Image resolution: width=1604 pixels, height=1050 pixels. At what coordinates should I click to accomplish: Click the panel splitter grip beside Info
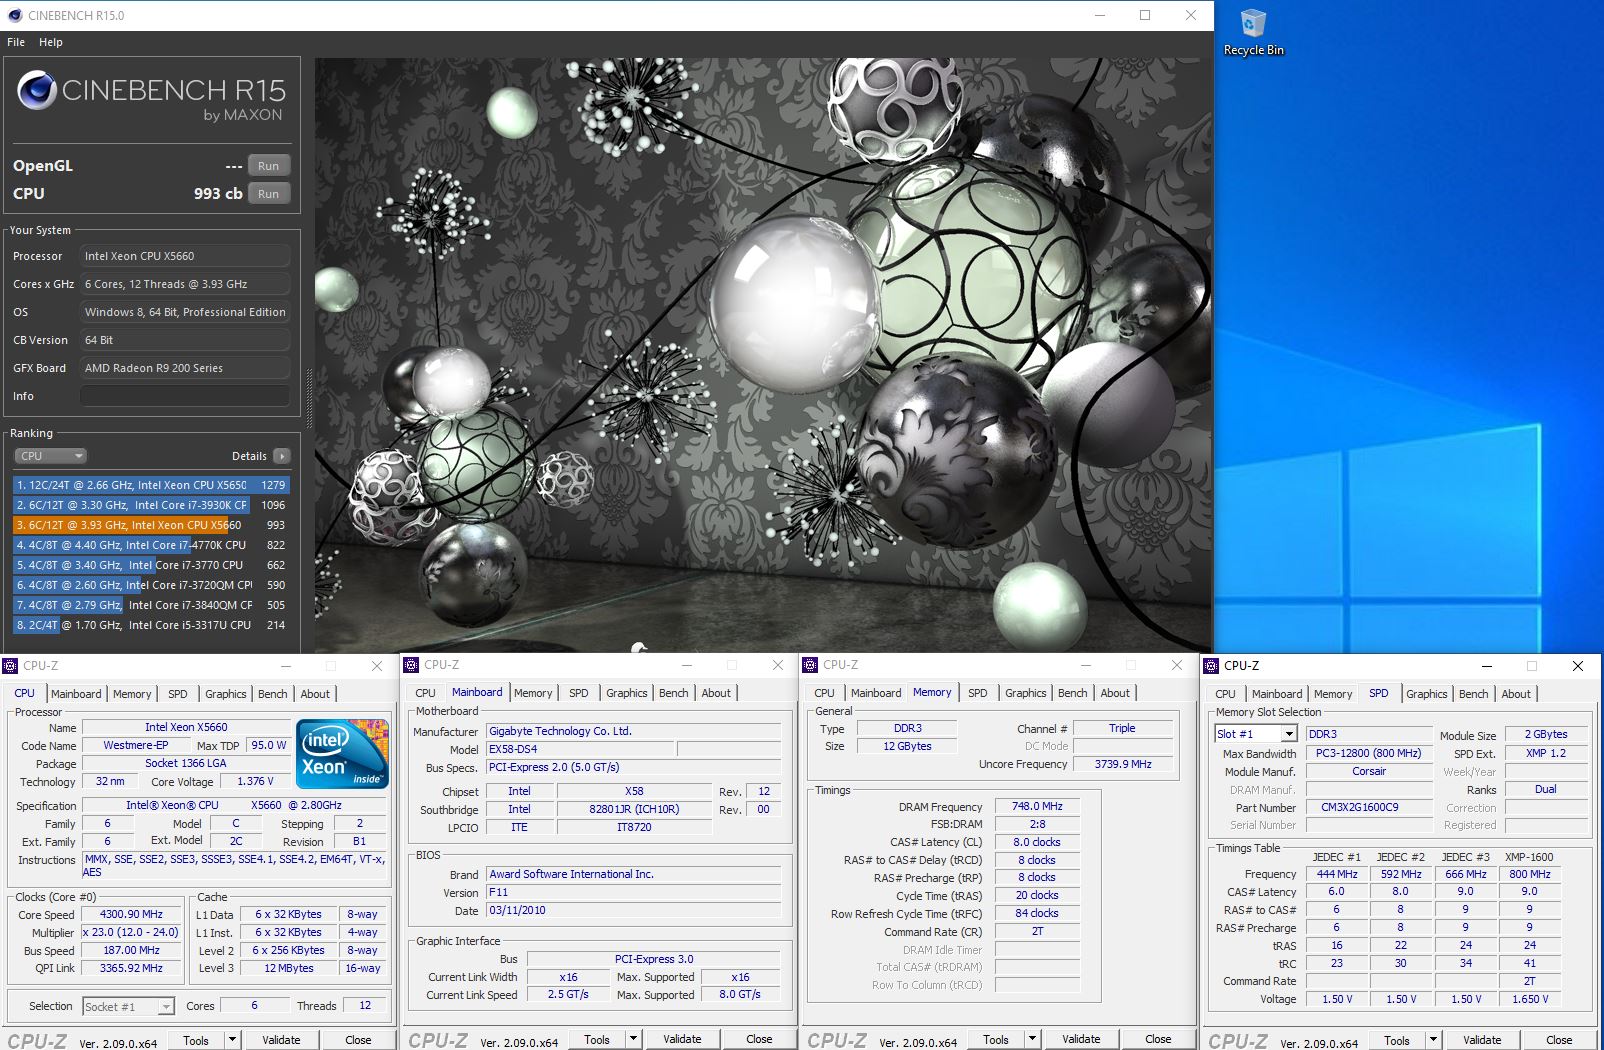click(x=308, y=400)
